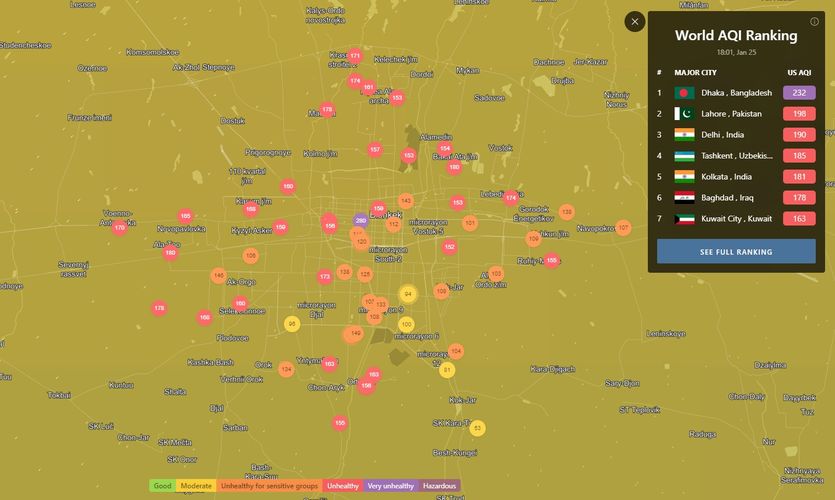Click the Pakistan flag icon
835x500 pixels.
coord(684,114)
